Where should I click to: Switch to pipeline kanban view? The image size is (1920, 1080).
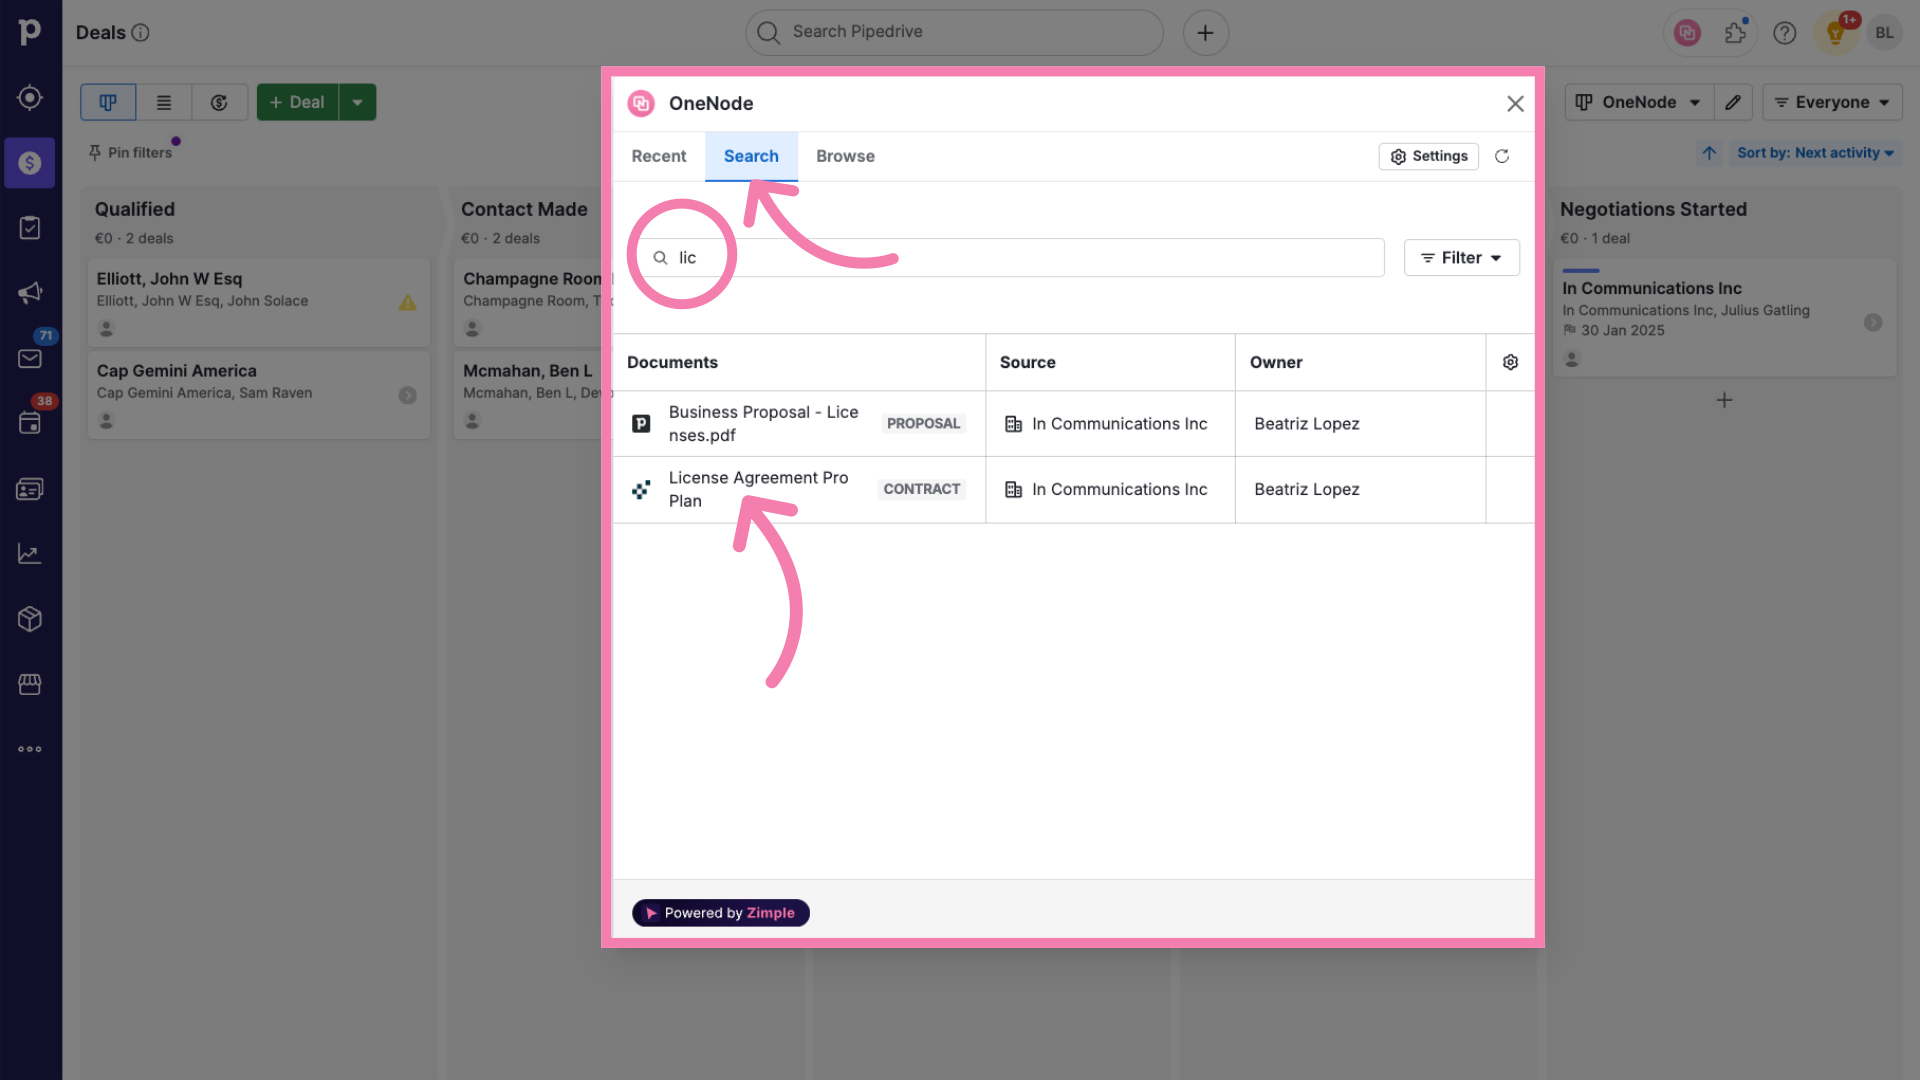tap(108, 102)
